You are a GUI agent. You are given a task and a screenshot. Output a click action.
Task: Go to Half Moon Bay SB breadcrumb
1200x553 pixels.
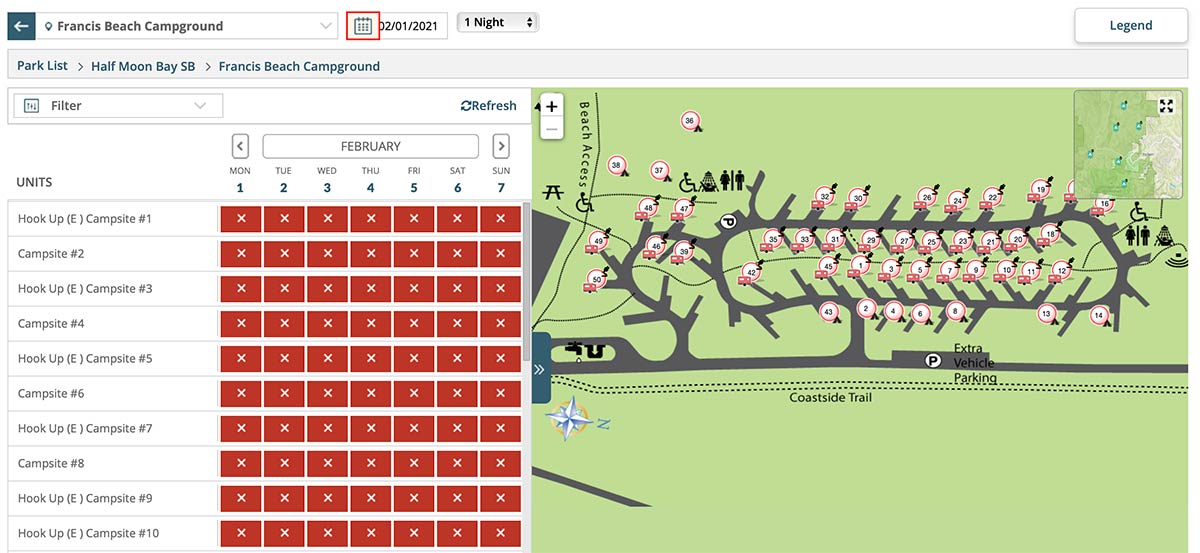pyautogui.click(x=143, y=66)
